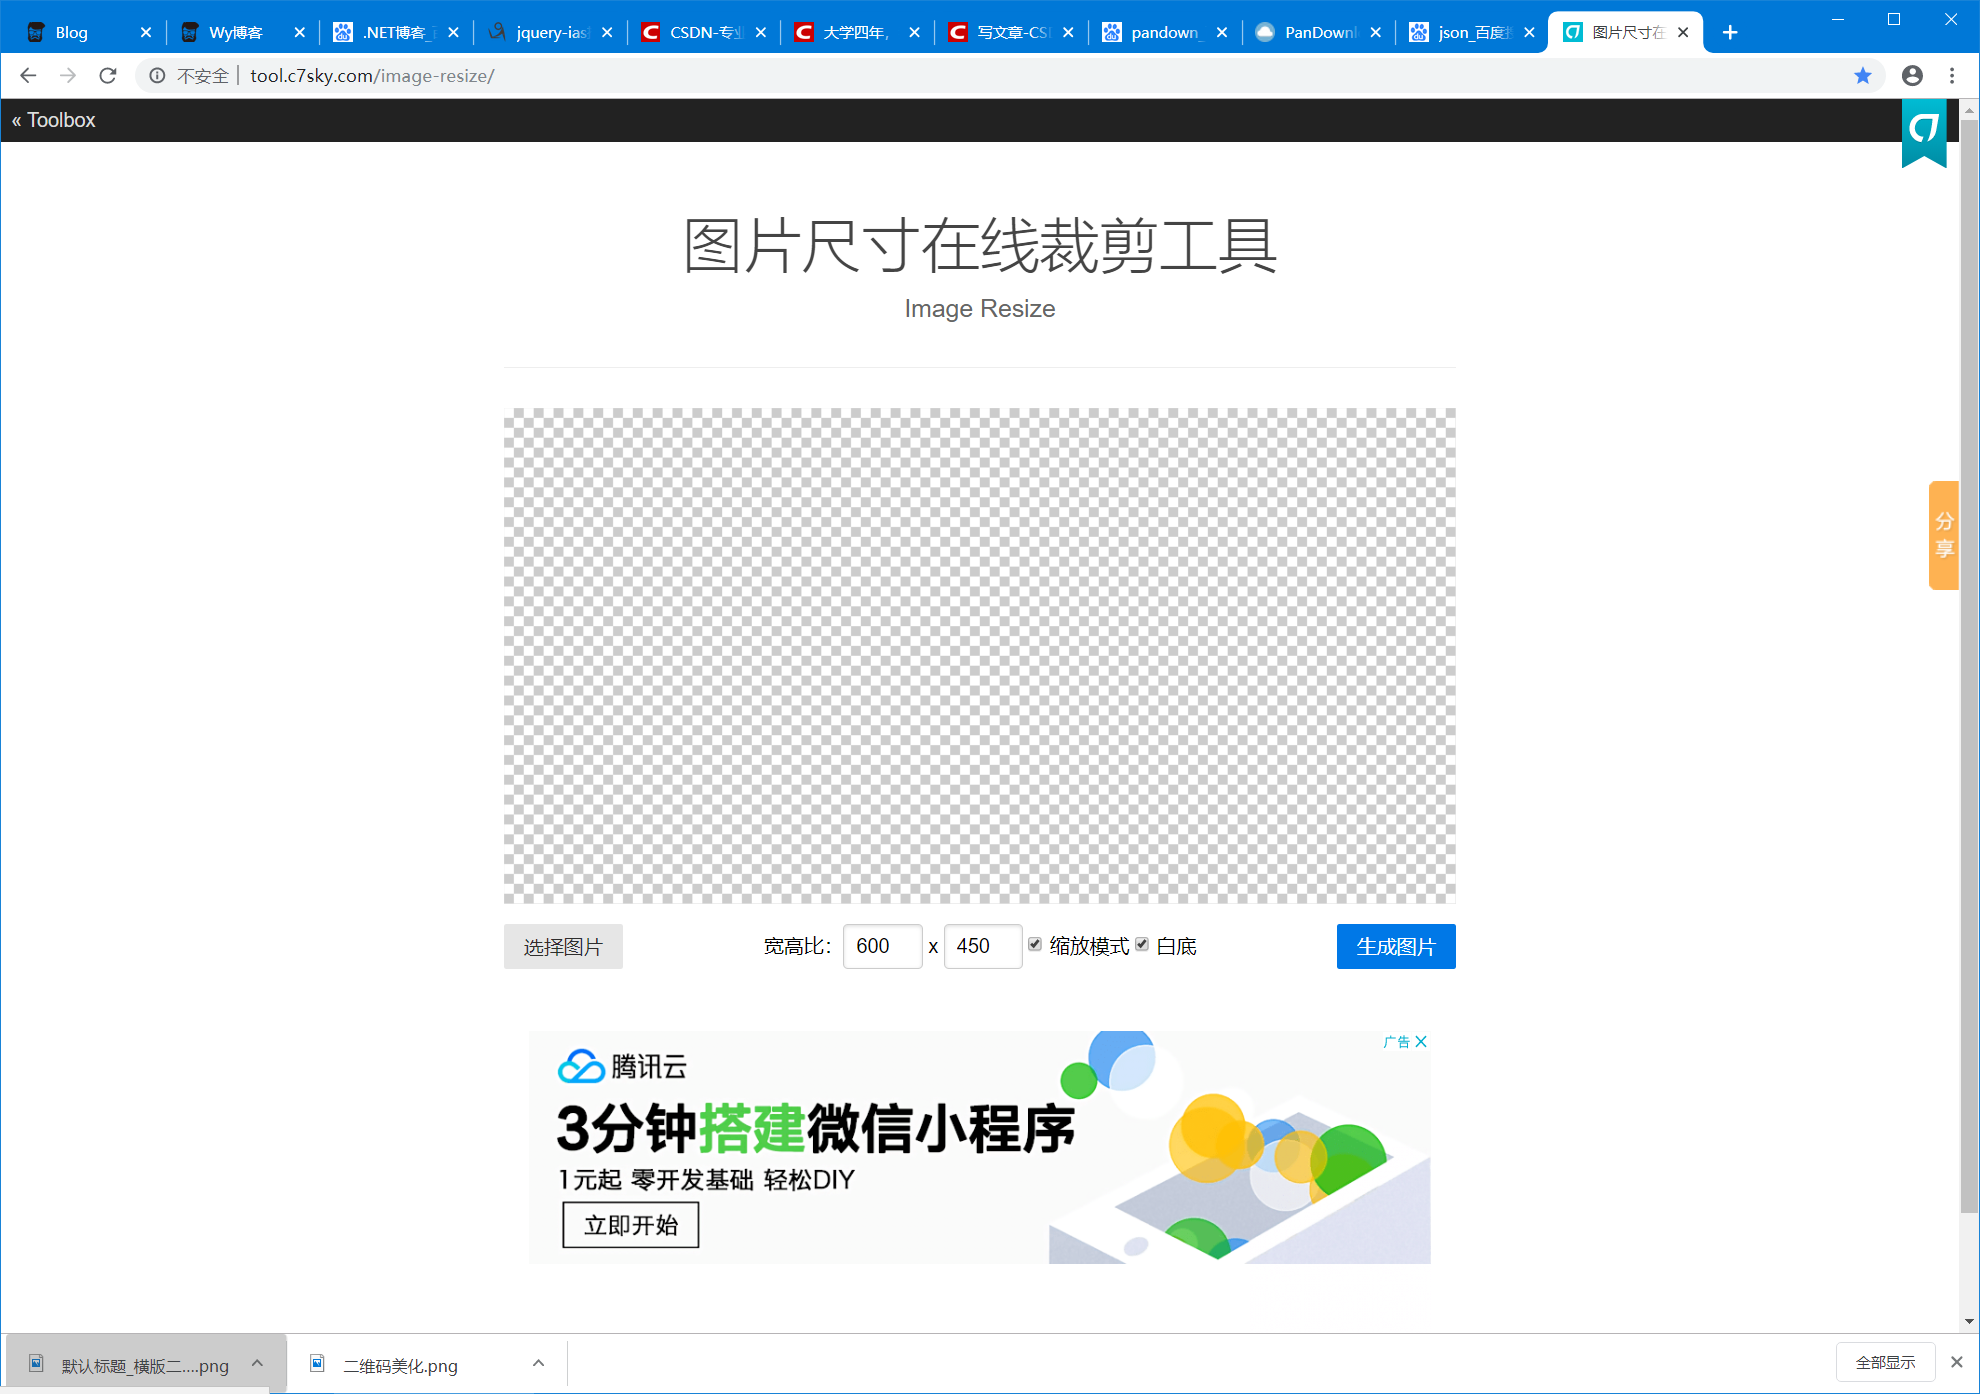This screenshot has height=1394, width=1980.
Task: Open a new browser tab
Action: coord(1730,33)
